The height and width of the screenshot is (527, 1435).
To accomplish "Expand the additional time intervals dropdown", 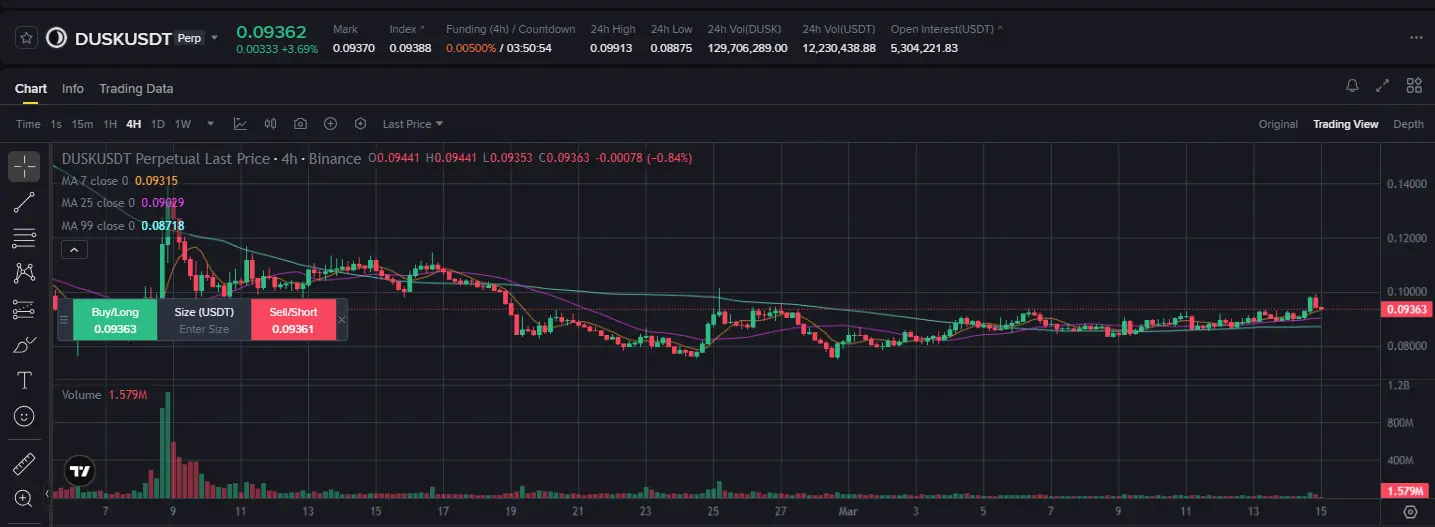I will [210, 124].
